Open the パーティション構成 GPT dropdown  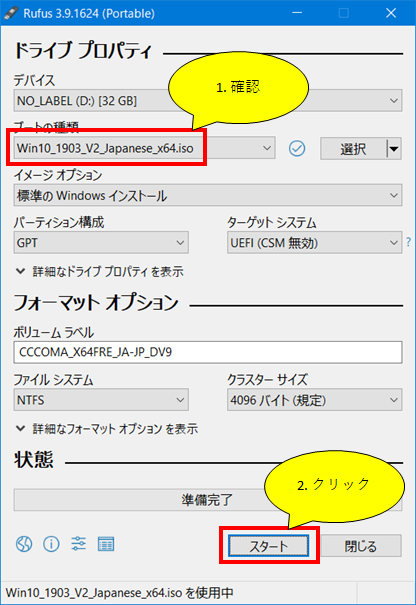[101, 242]
